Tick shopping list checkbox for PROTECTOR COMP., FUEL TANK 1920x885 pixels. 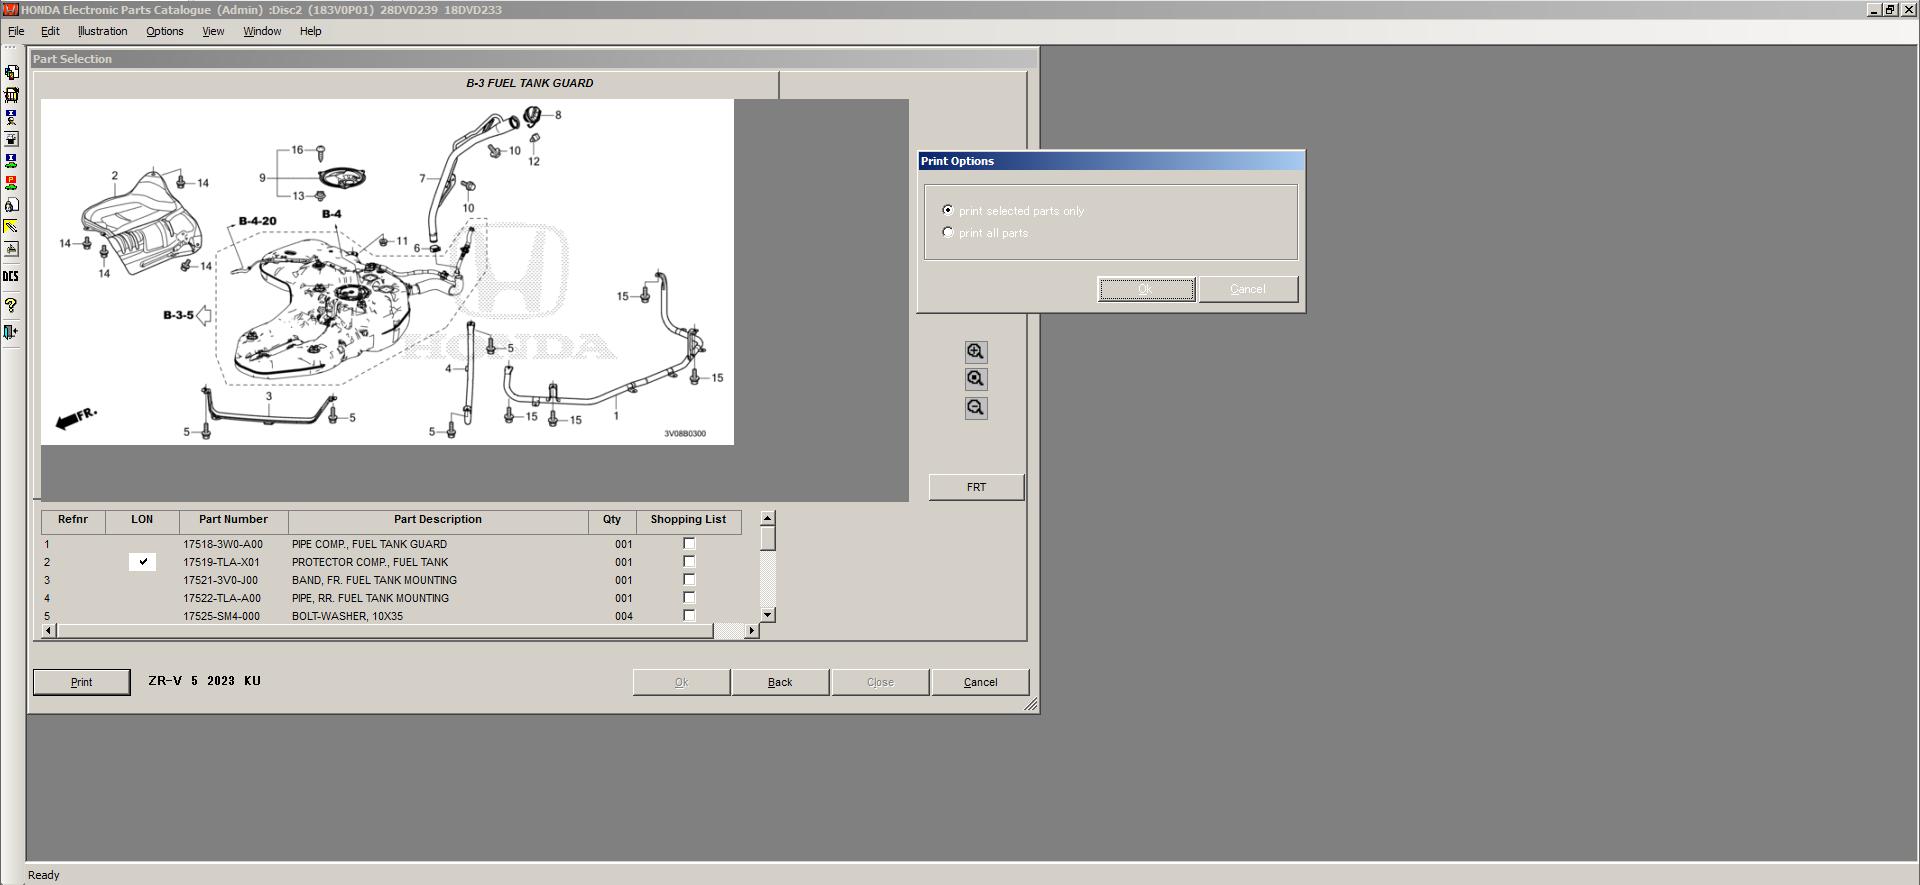pyautogui.click(x=689, y=562)
